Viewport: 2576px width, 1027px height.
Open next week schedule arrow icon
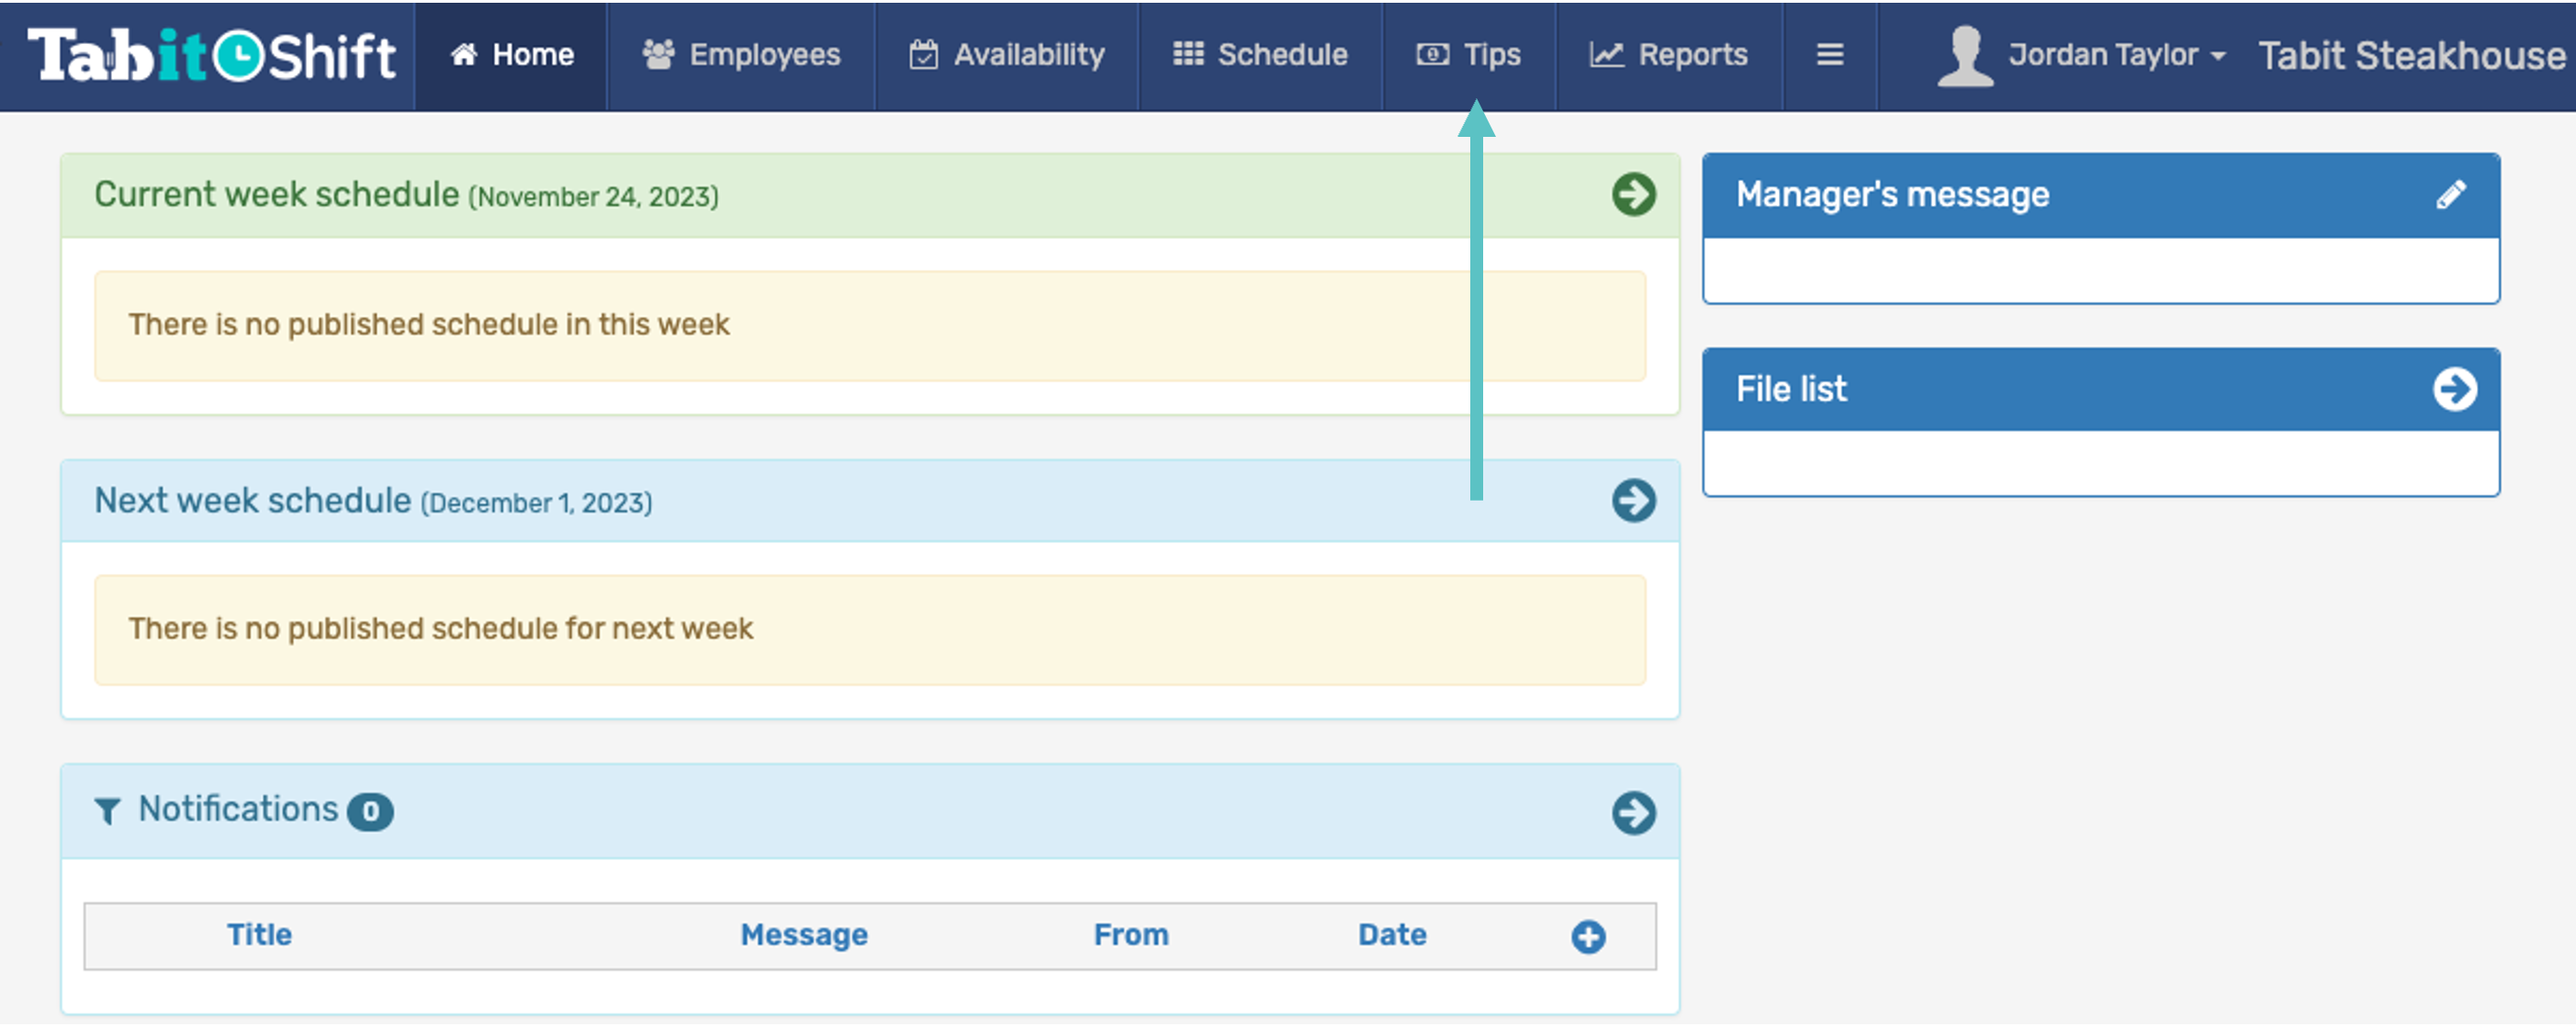1633,500
